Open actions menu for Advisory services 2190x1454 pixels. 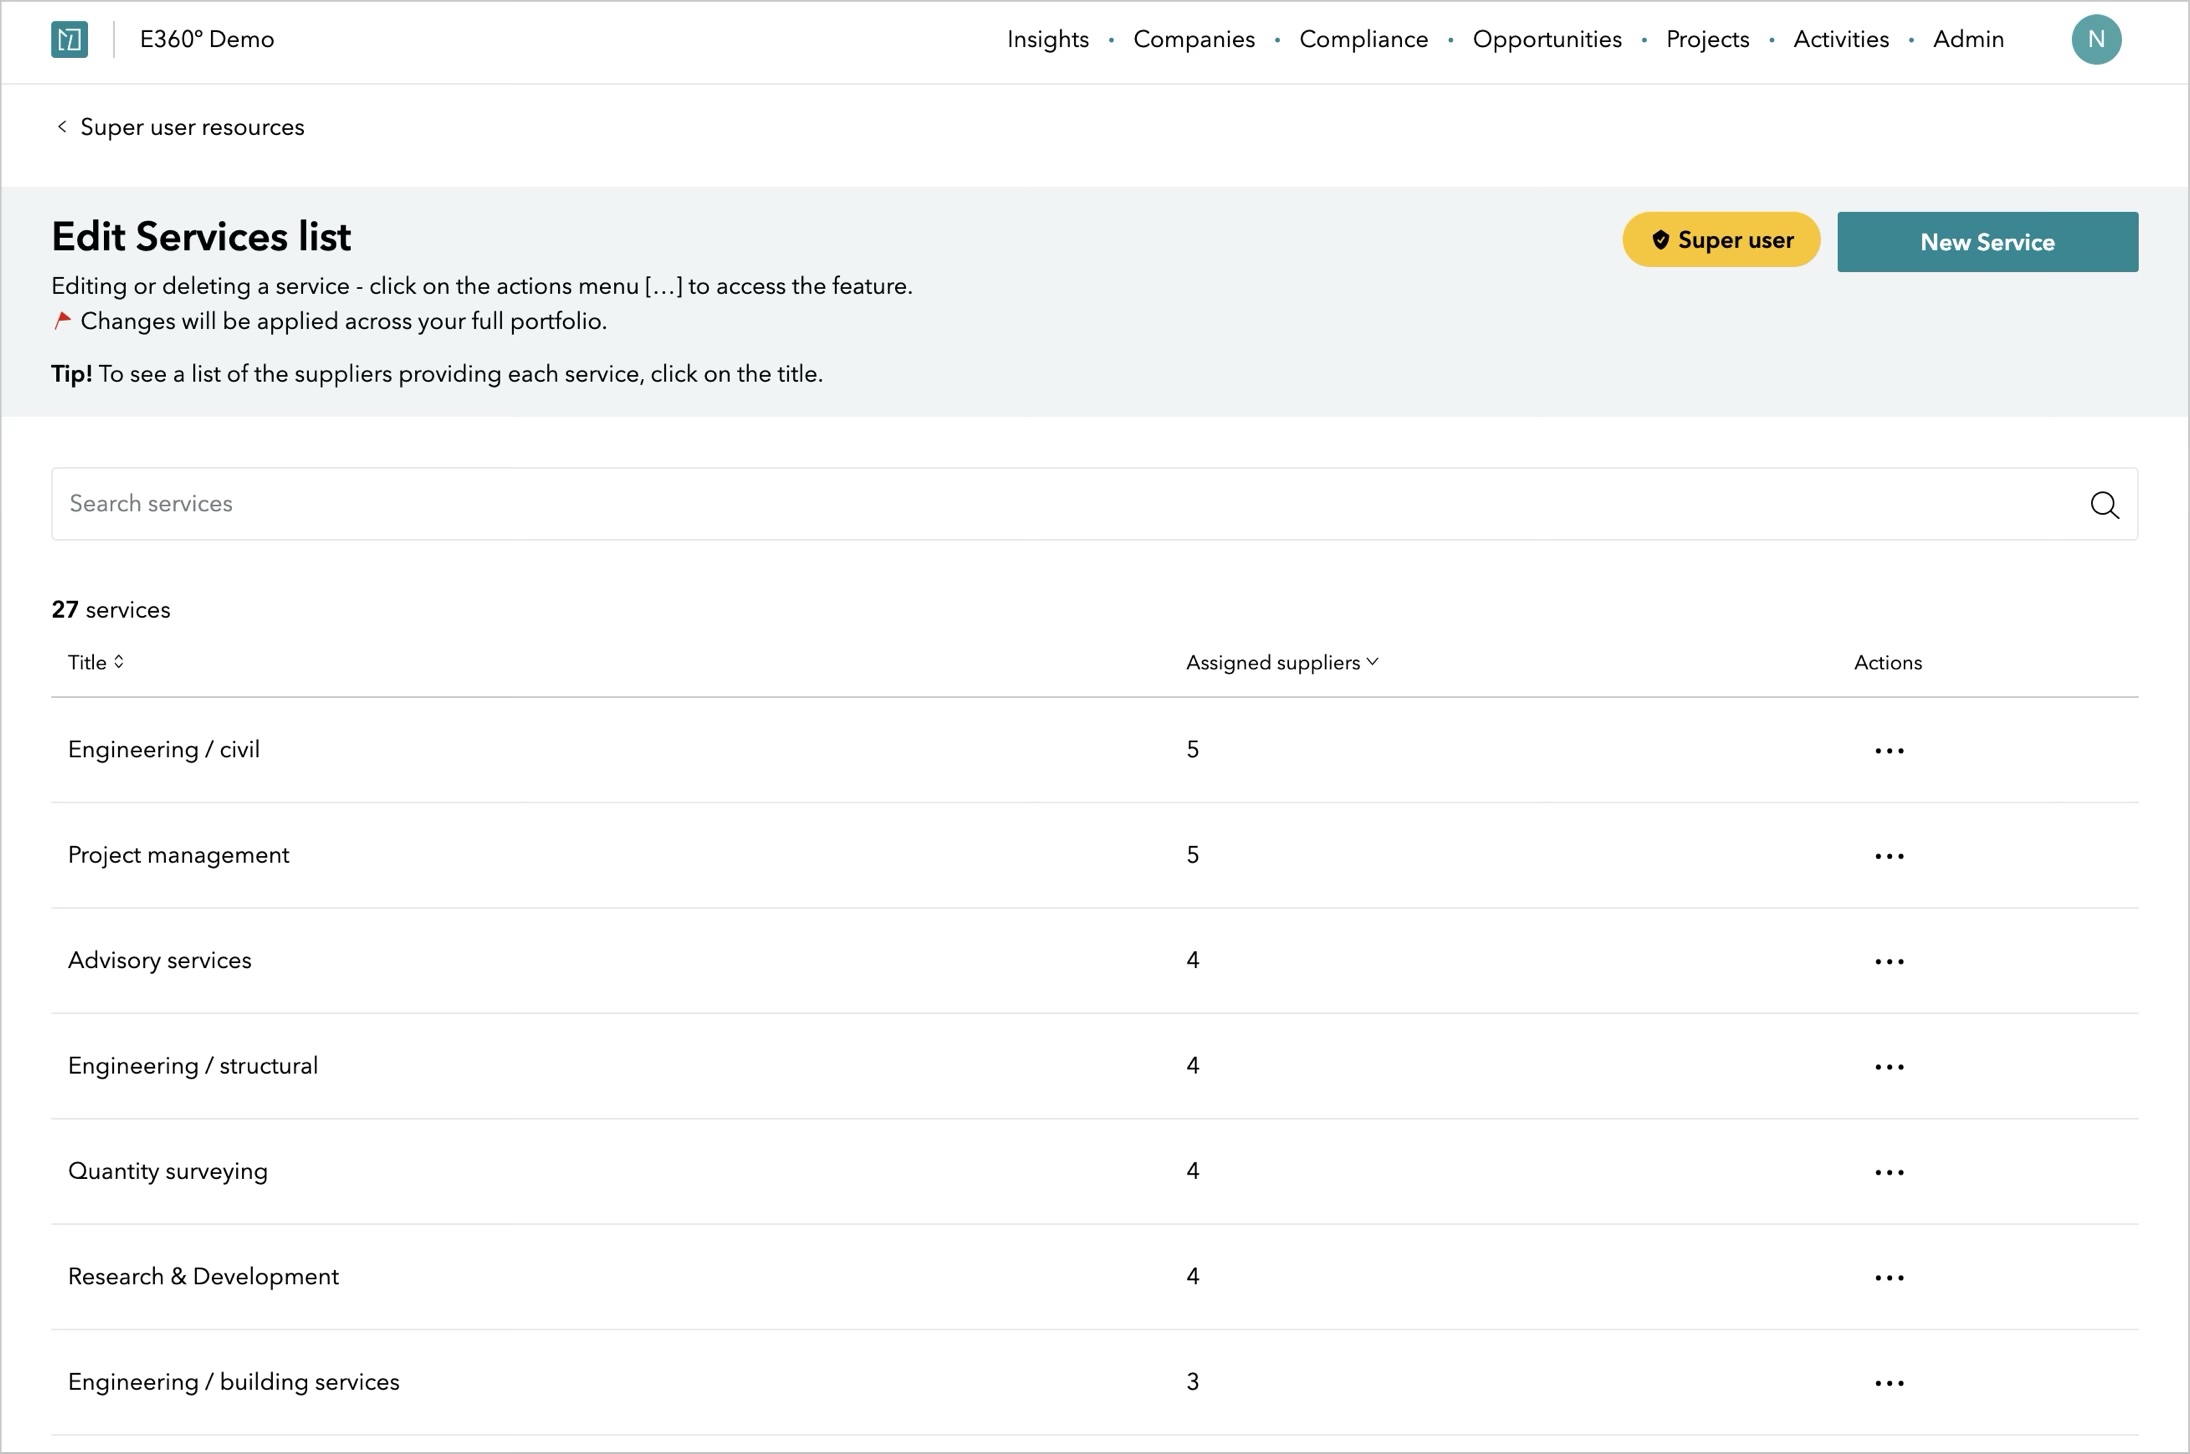click(1888, 962)
